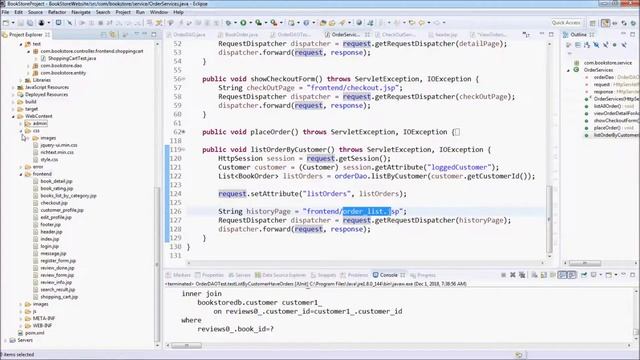Collapse showCheckoutForm method at line 56
640x360 pixels.
tap(183, 79)
